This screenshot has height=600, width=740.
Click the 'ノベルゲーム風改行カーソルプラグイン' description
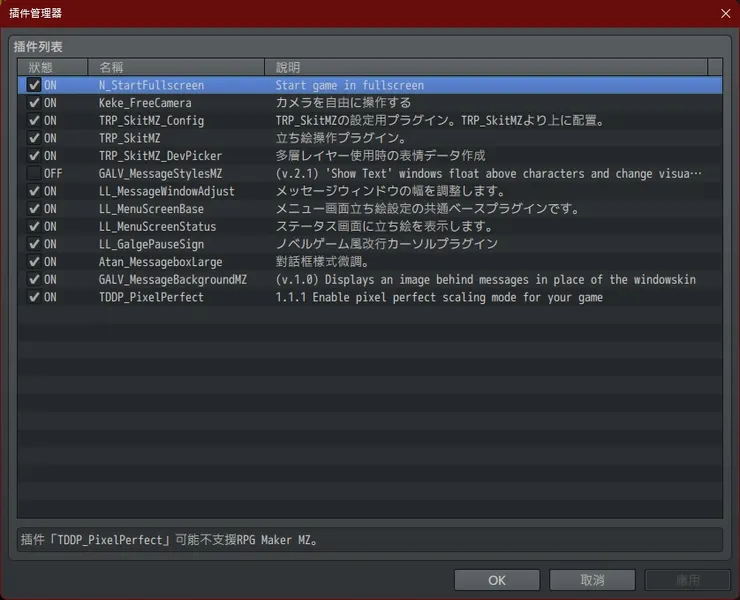point(387,244)
